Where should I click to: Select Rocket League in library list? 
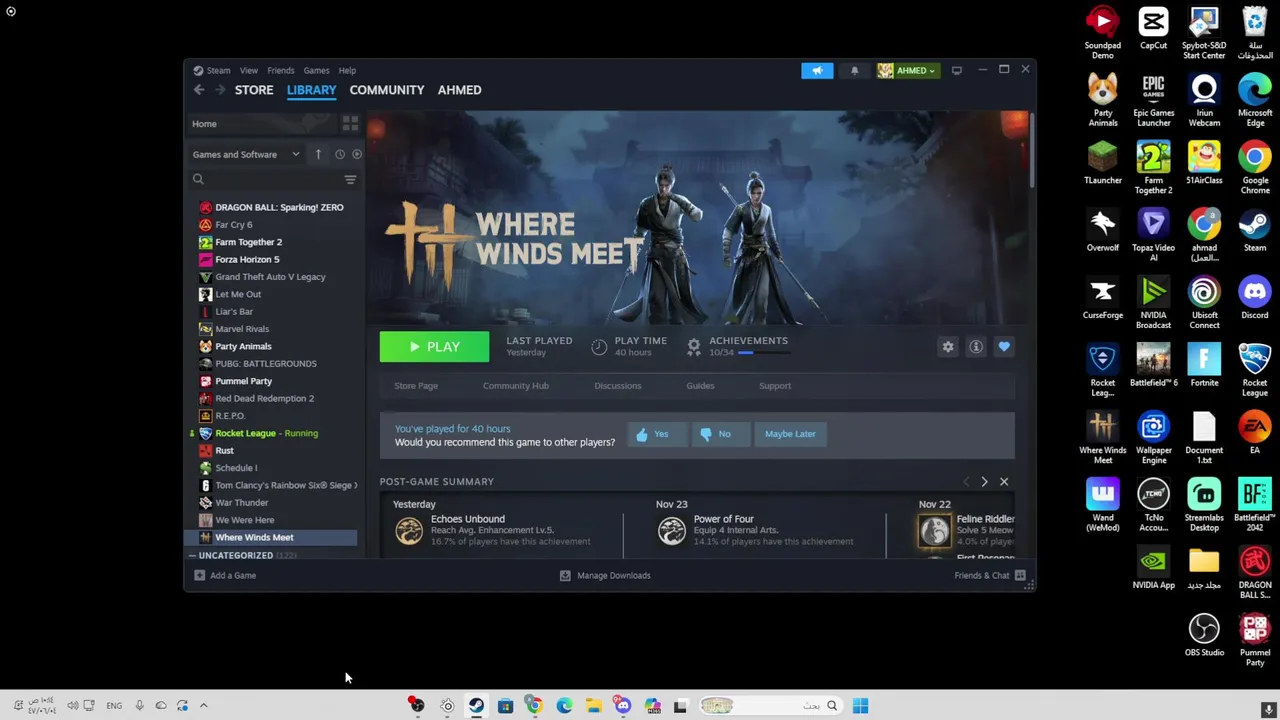(273, 433)
